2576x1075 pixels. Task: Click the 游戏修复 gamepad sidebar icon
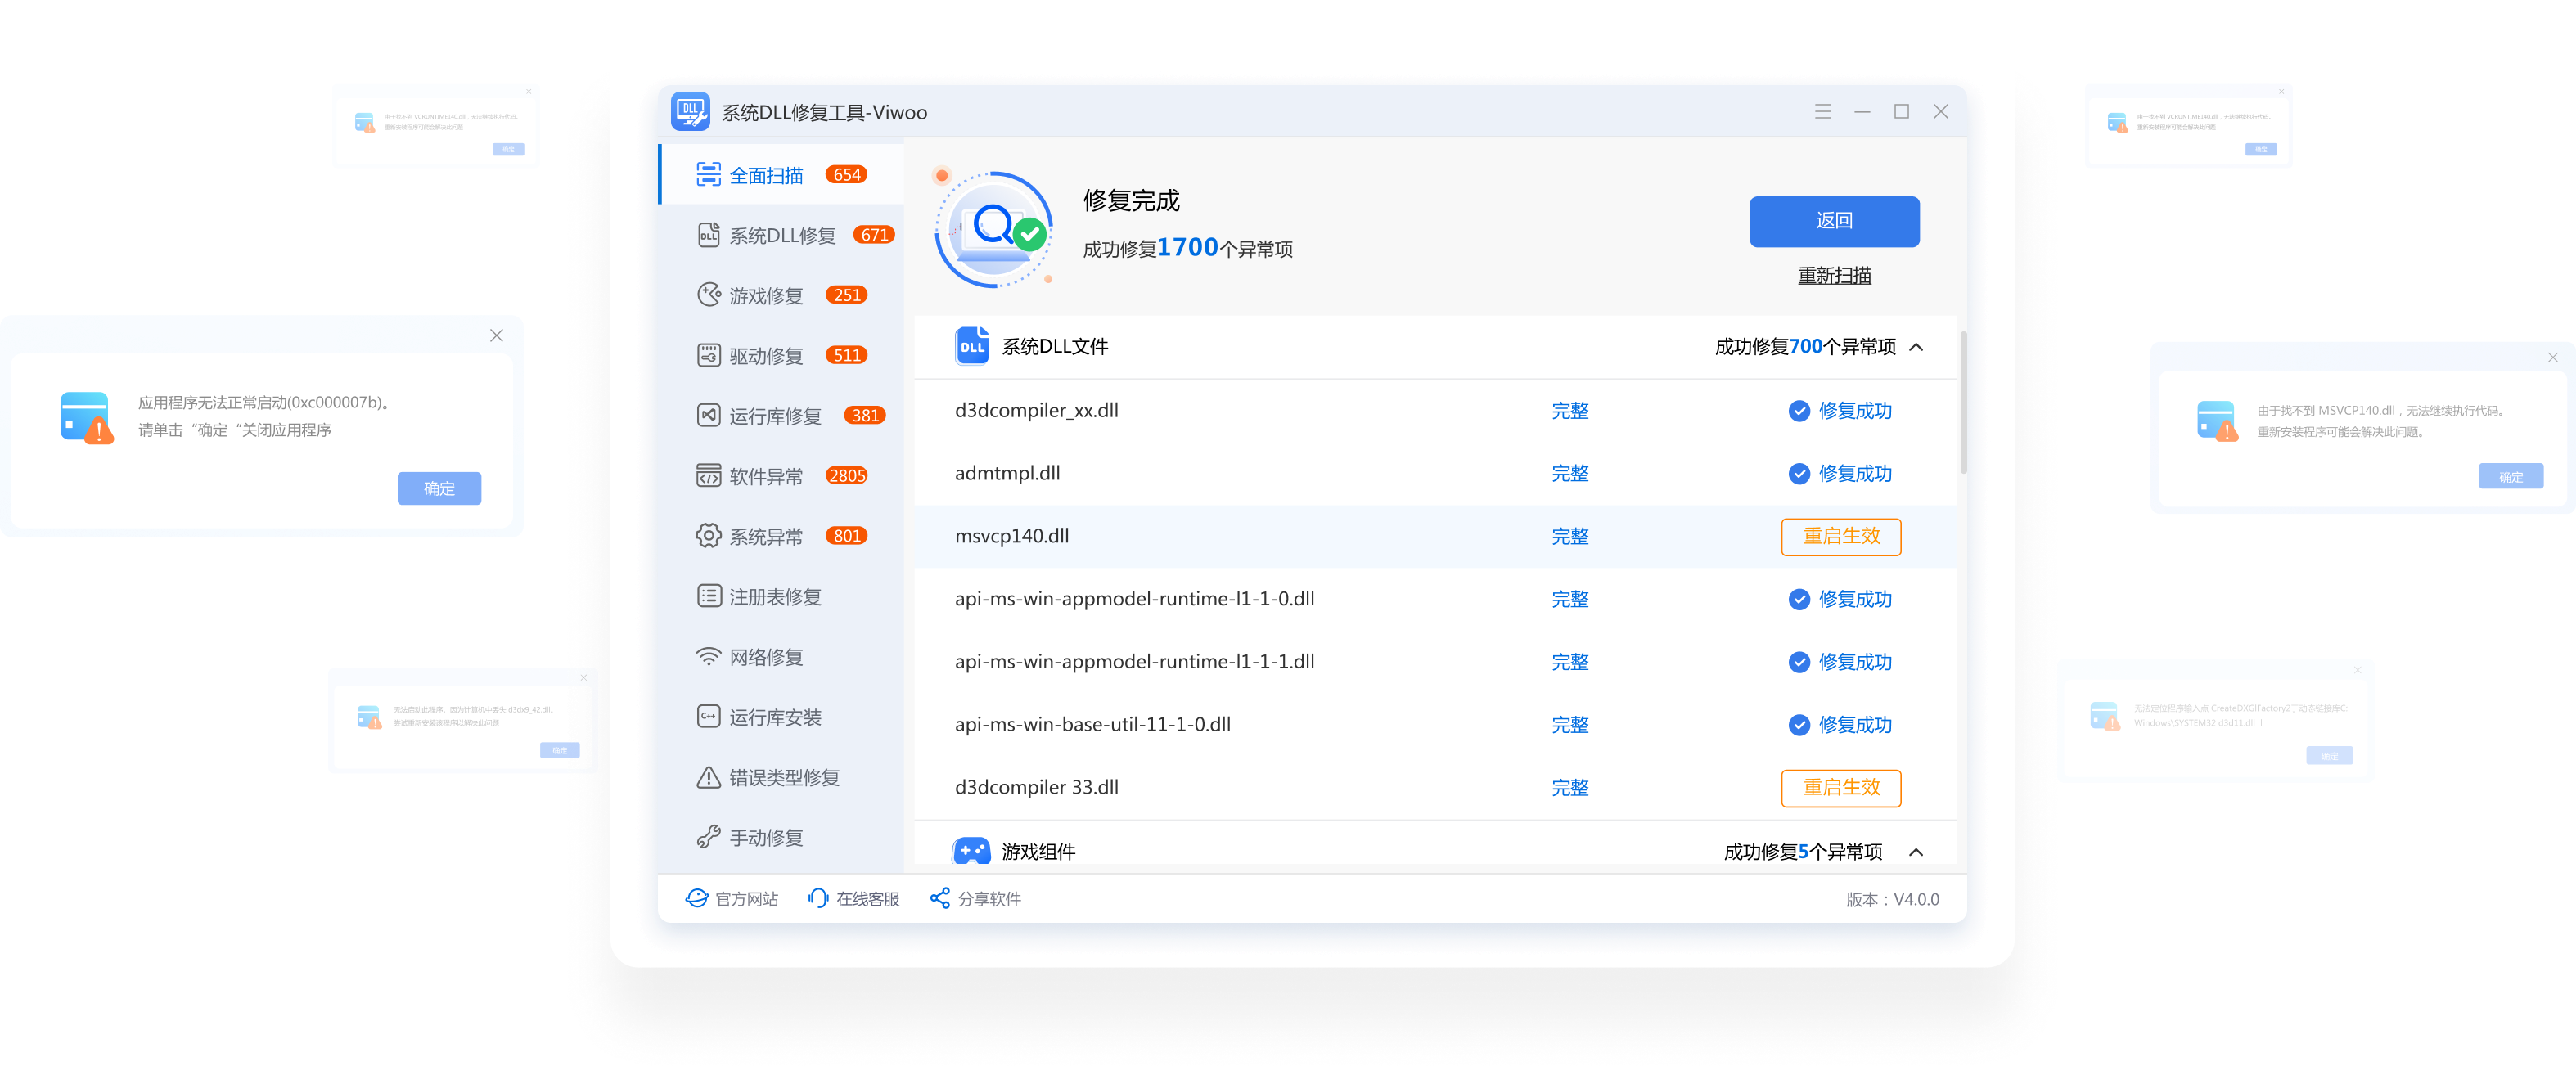pos(708,295)
